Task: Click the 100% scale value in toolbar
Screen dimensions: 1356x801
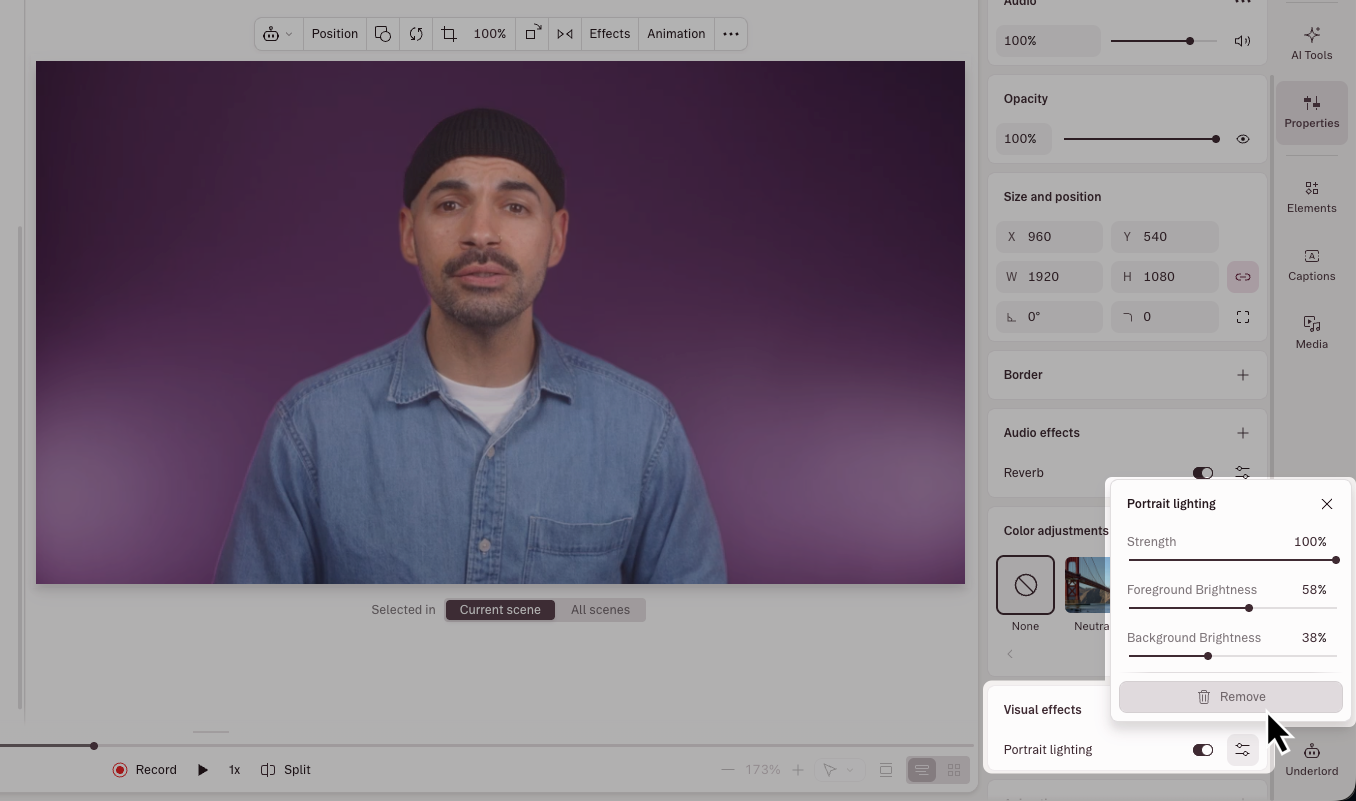Action: 490,34
